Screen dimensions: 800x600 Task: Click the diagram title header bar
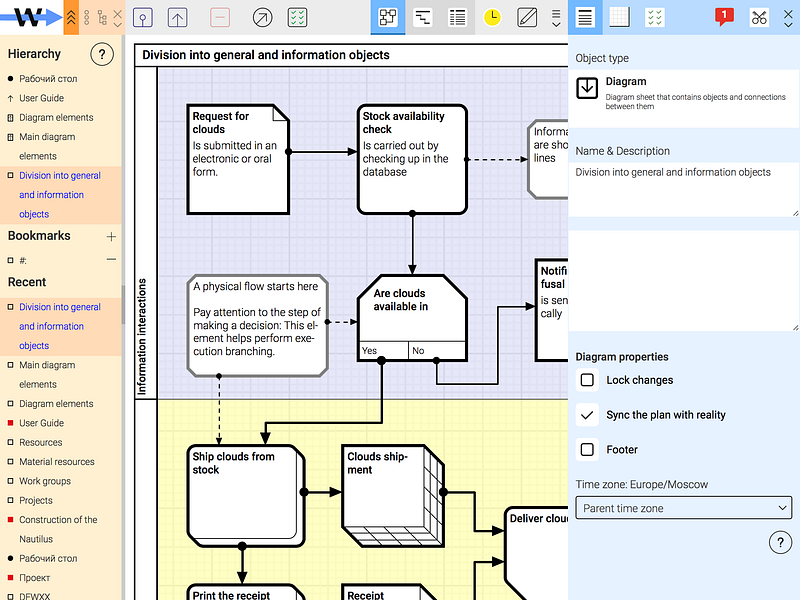coord(352,55)
